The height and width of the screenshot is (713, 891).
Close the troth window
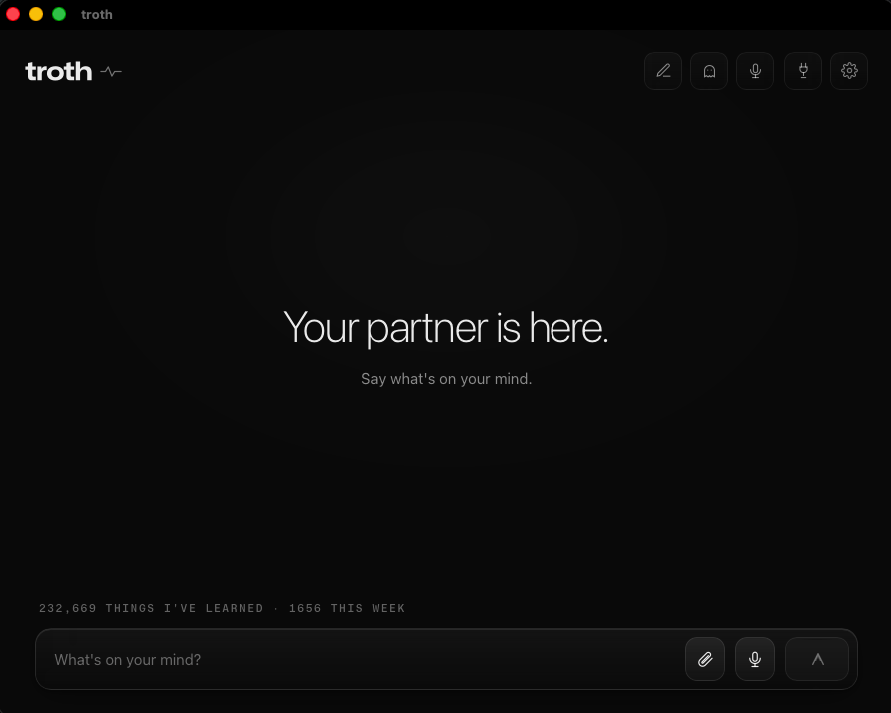tap(13, 14)
